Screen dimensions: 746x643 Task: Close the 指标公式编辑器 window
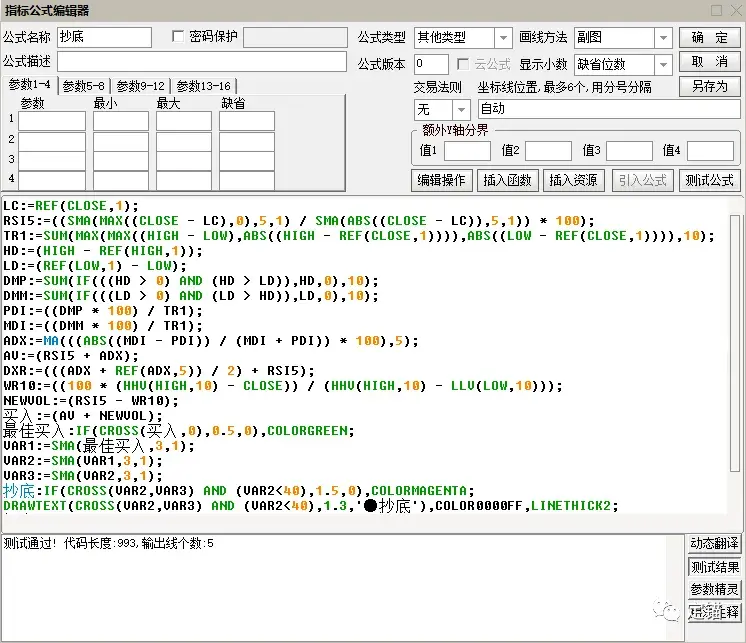736,10
